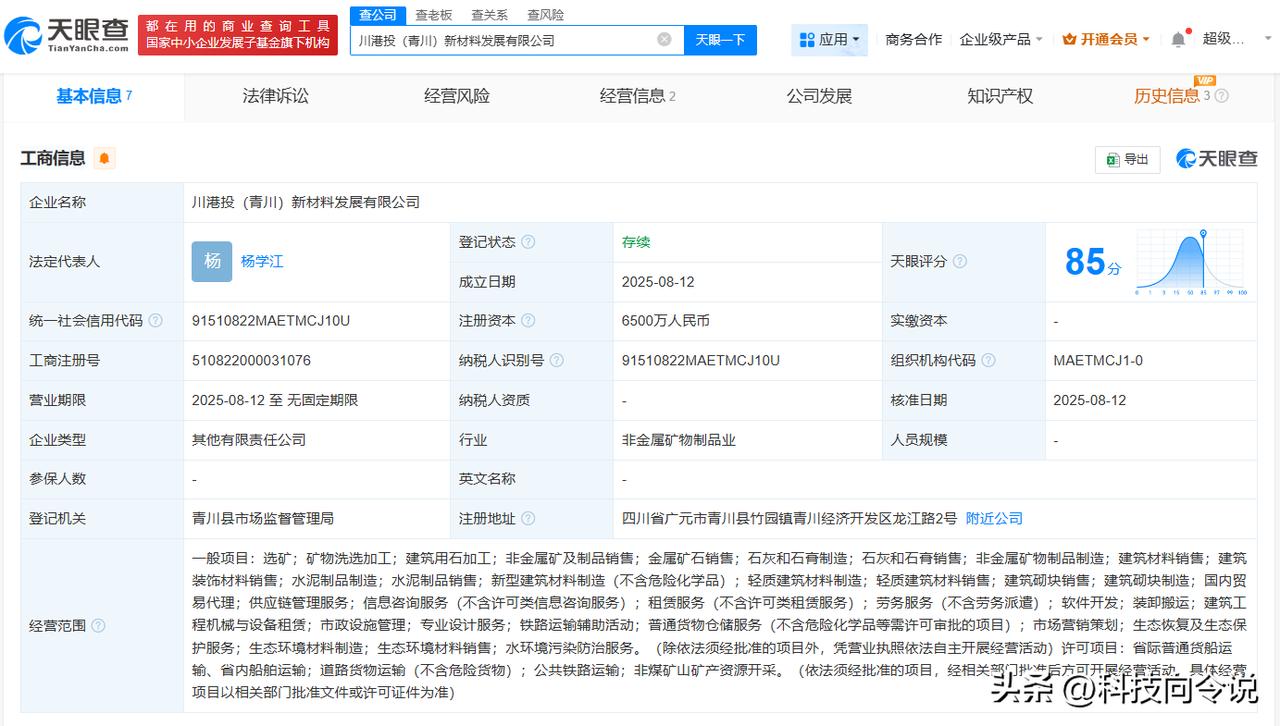Image resolution: width=1280 pixels, height=726 pixels.
Task: Switch to the 查风险 search tab
Action: (x=546, y=15)
